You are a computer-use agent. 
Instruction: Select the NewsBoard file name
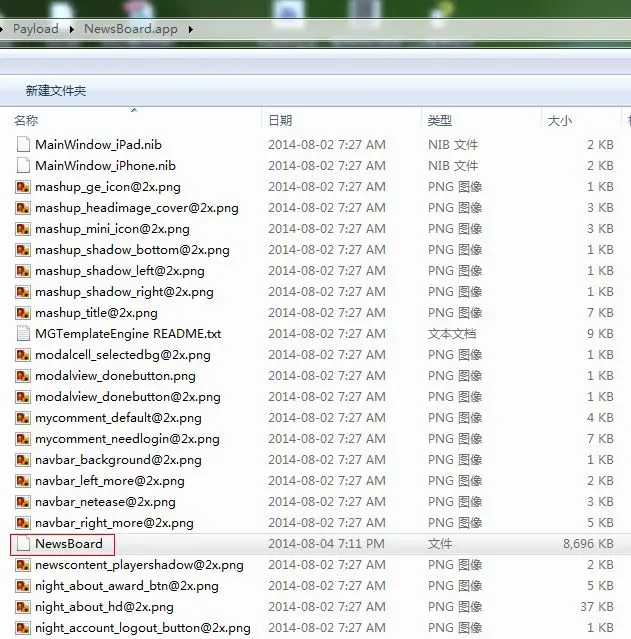coord(69,544)
